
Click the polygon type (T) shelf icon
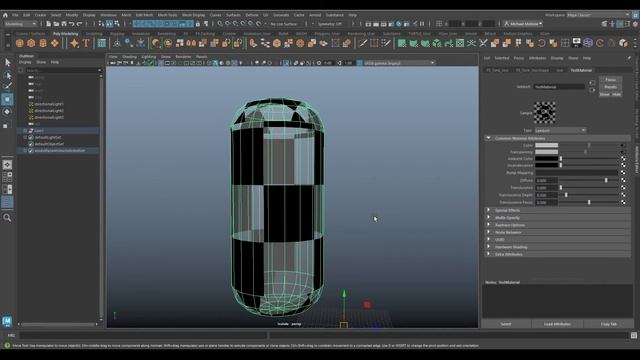pyautogui.click(x=86, y=43)
